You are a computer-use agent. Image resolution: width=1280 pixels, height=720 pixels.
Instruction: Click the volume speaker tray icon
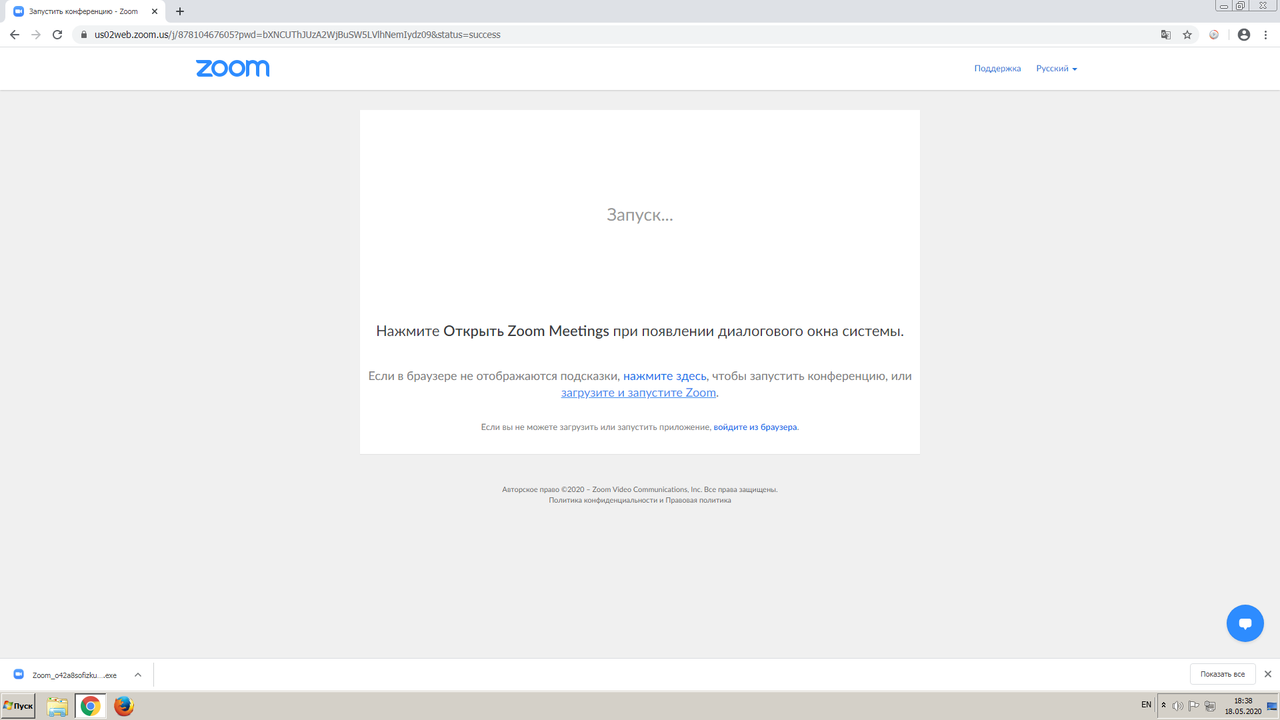pyautogui.click(x=1178, y=706)
